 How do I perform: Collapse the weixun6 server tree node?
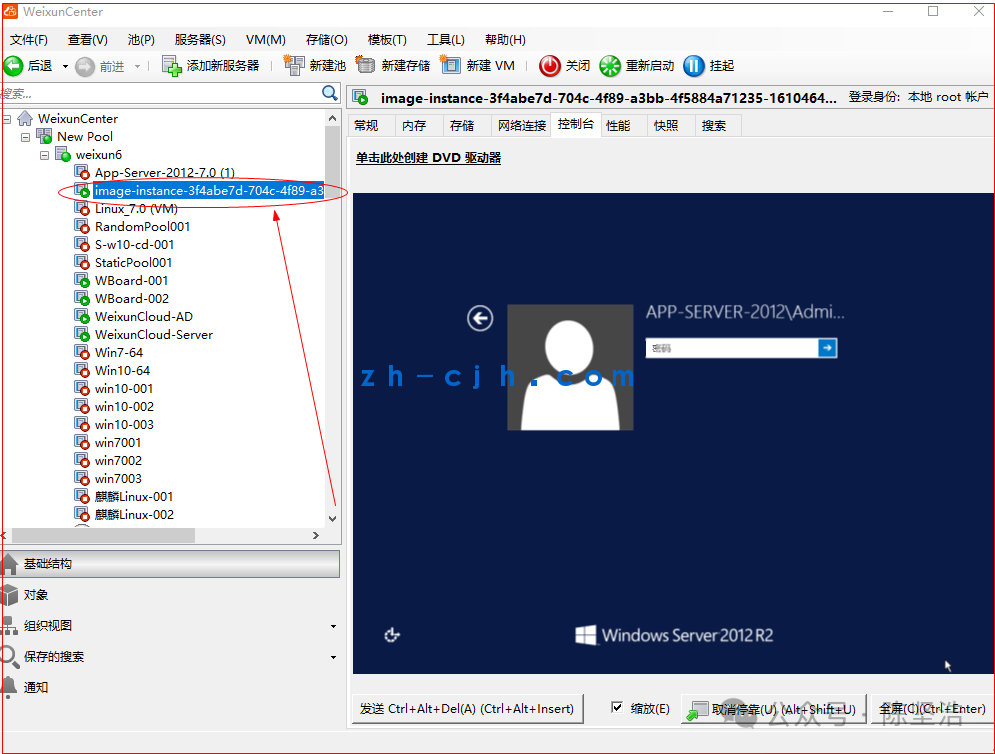pyautogui.click(x=44, y=155)
